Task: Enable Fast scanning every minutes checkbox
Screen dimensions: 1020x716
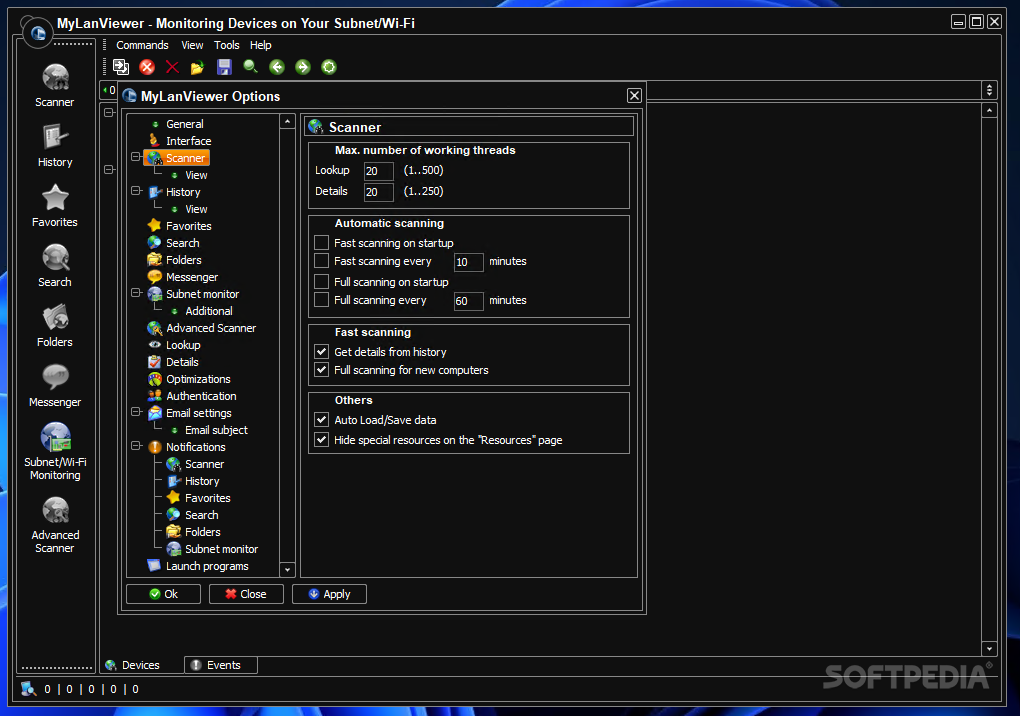Action: point(321,261)
